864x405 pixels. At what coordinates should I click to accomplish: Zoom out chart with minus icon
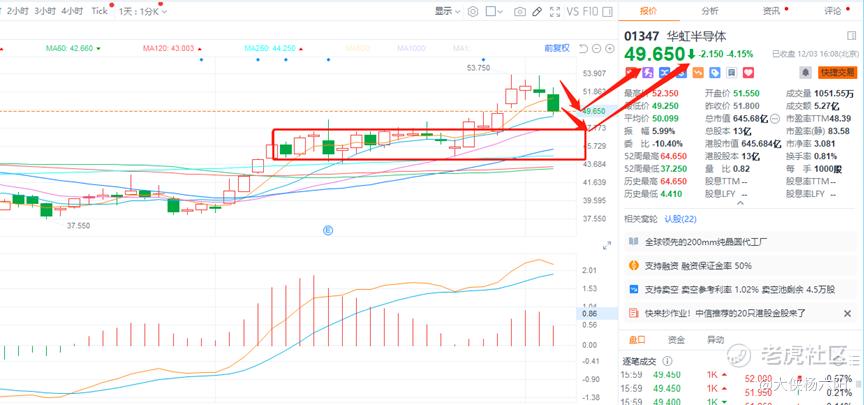597,48
